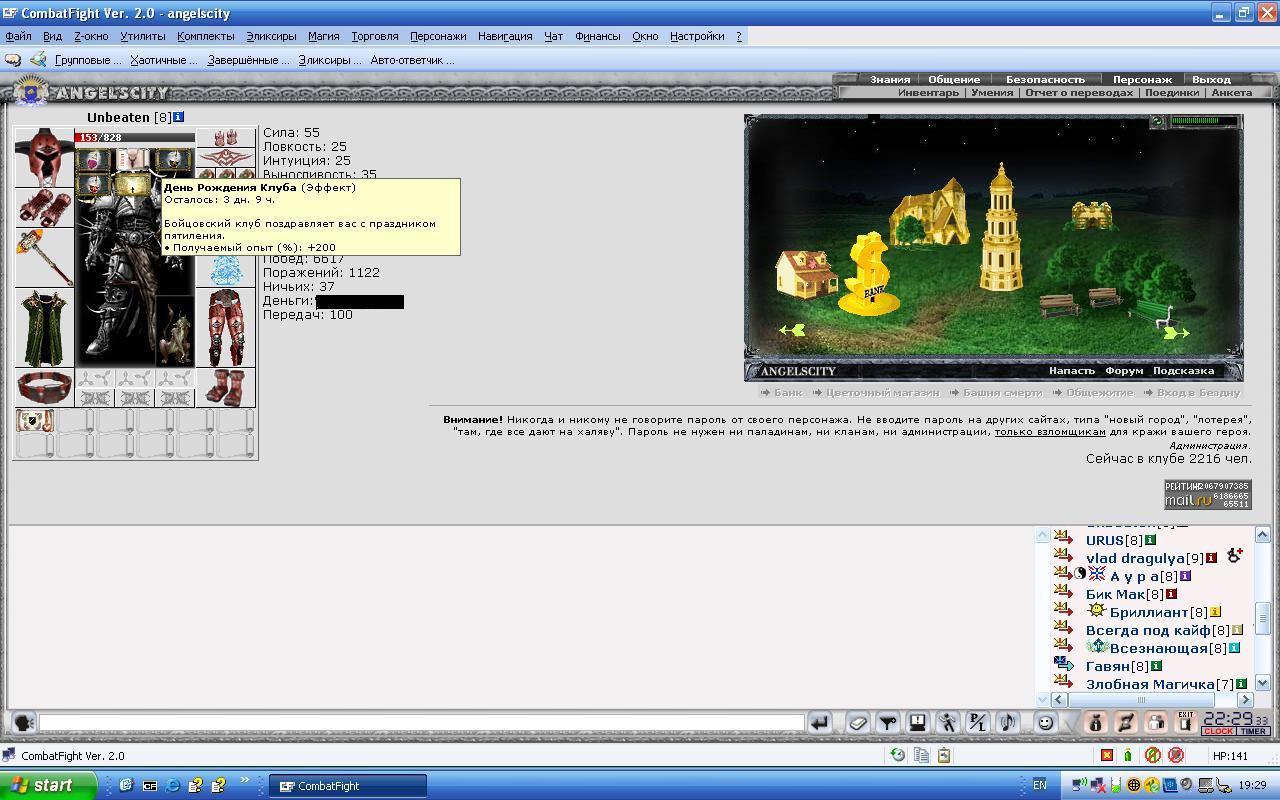1280x800 pixels.
Task: Click the right green arrow on city map
Action: click(x=1176, y=332)
